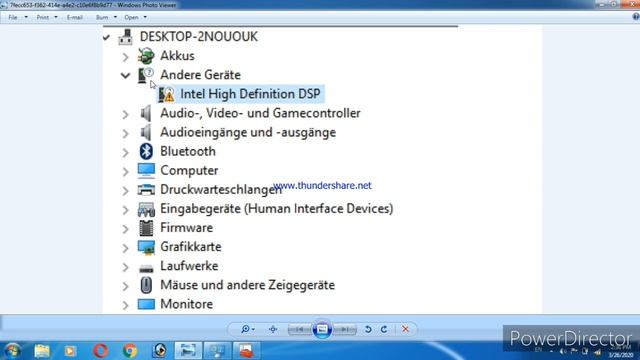Click the Help question mark icon
The height and width of the screenshot is (360, 640).
[x=636, y=17]
